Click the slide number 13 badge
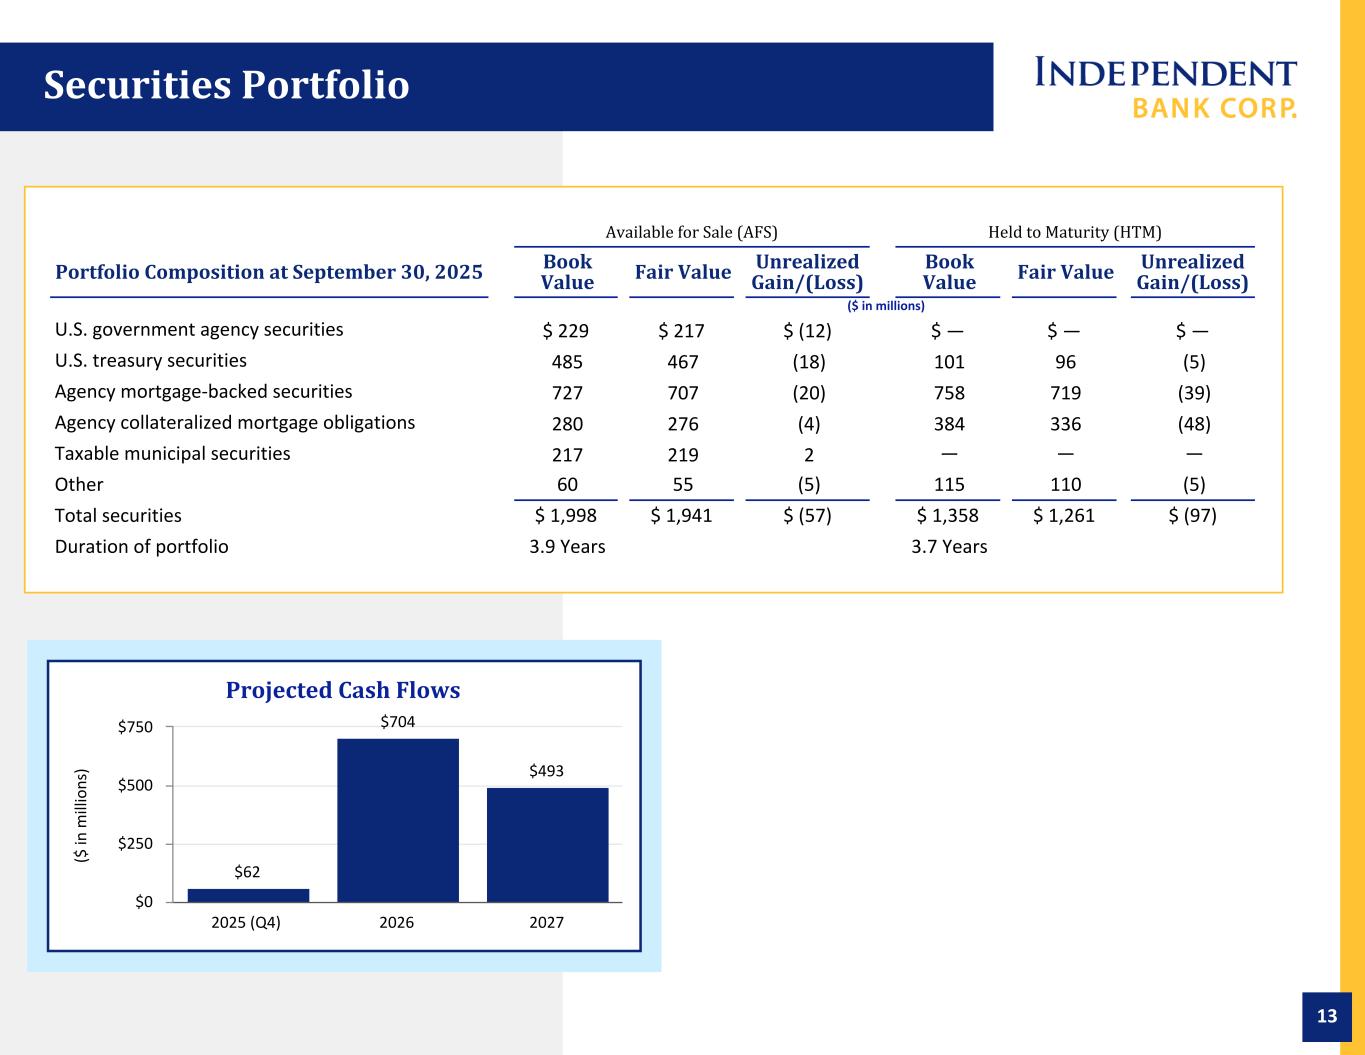 tap(1326, 1017)
